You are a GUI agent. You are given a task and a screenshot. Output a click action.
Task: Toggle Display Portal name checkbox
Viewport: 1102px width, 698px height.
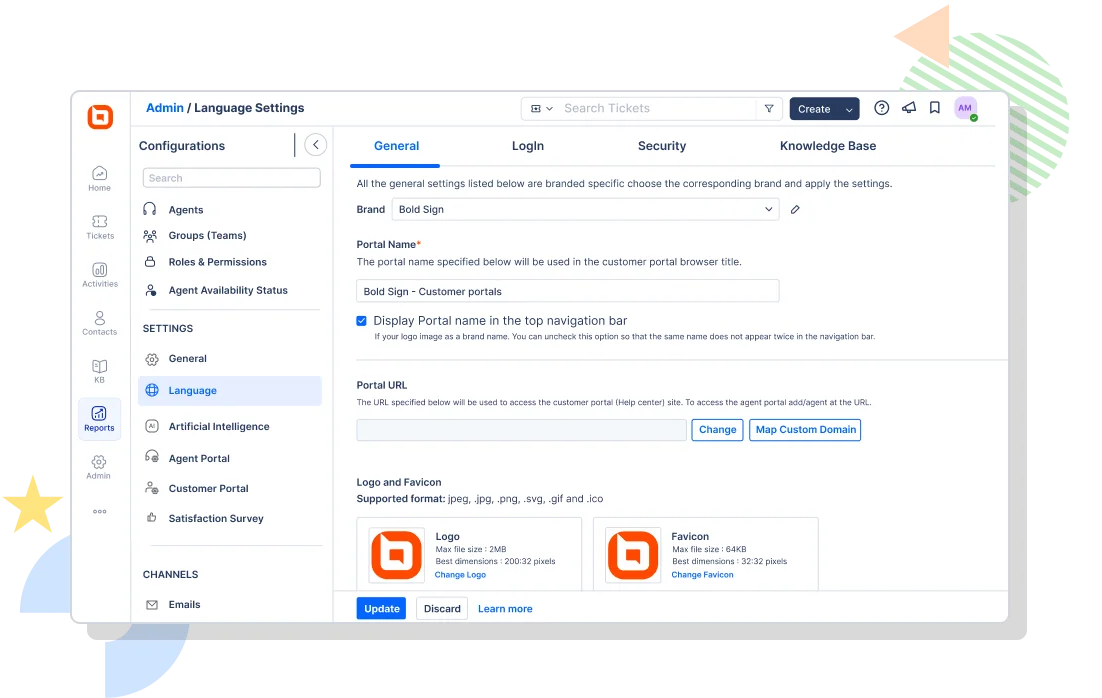pyautogui.click(x=361, y=321)
